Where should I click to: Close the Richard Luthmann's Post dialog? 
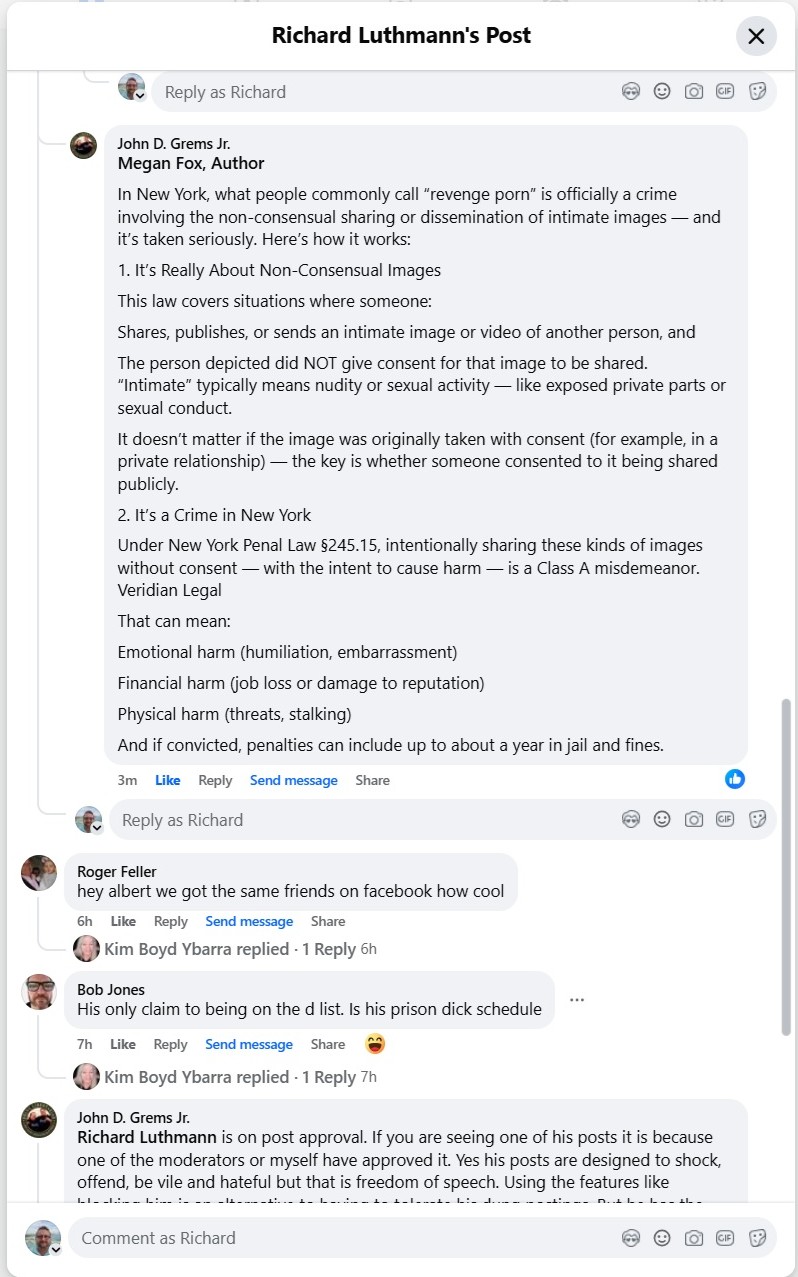coord(756,37)
